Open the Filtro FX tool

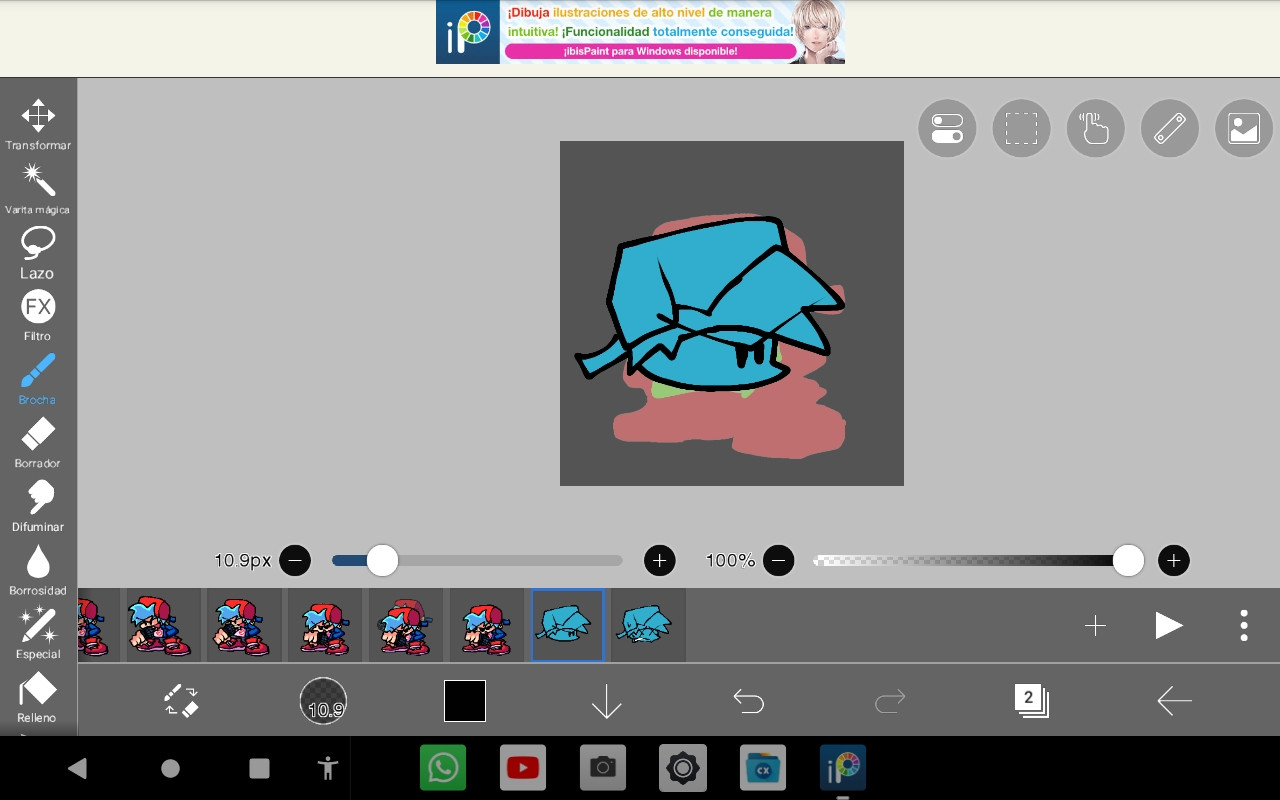point(38,316)
